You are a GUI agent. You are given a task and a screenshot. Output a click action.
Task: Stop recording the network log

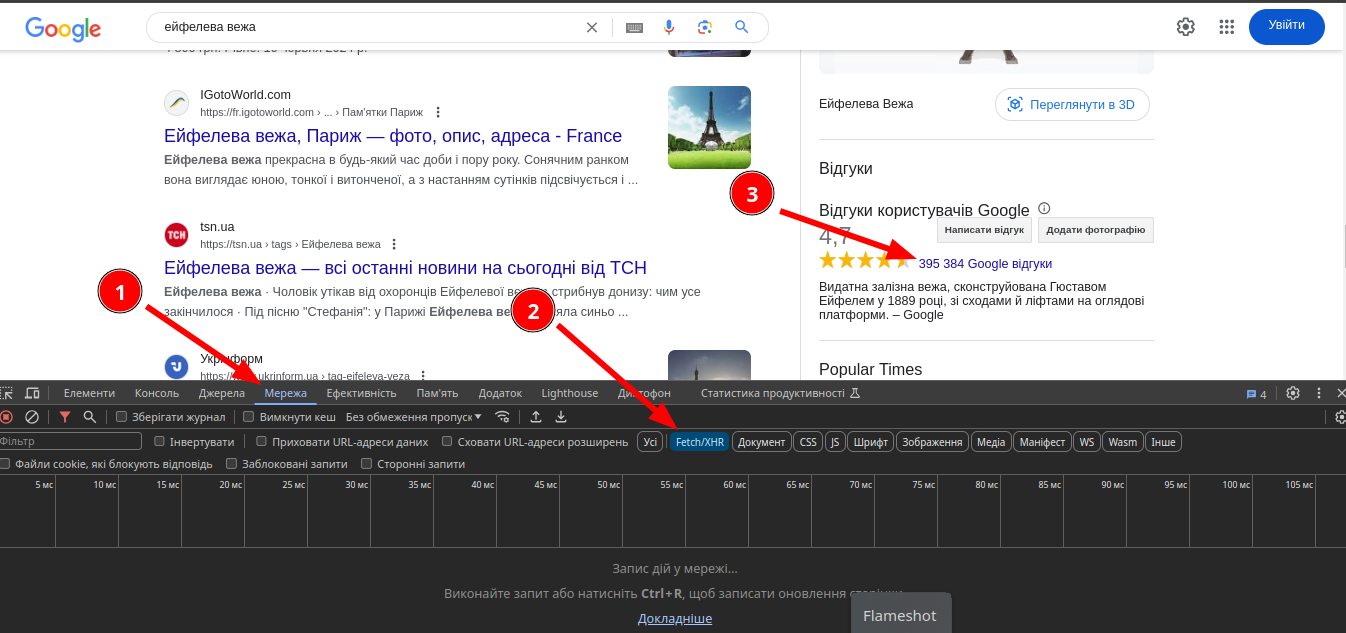(x=6, y=417)
